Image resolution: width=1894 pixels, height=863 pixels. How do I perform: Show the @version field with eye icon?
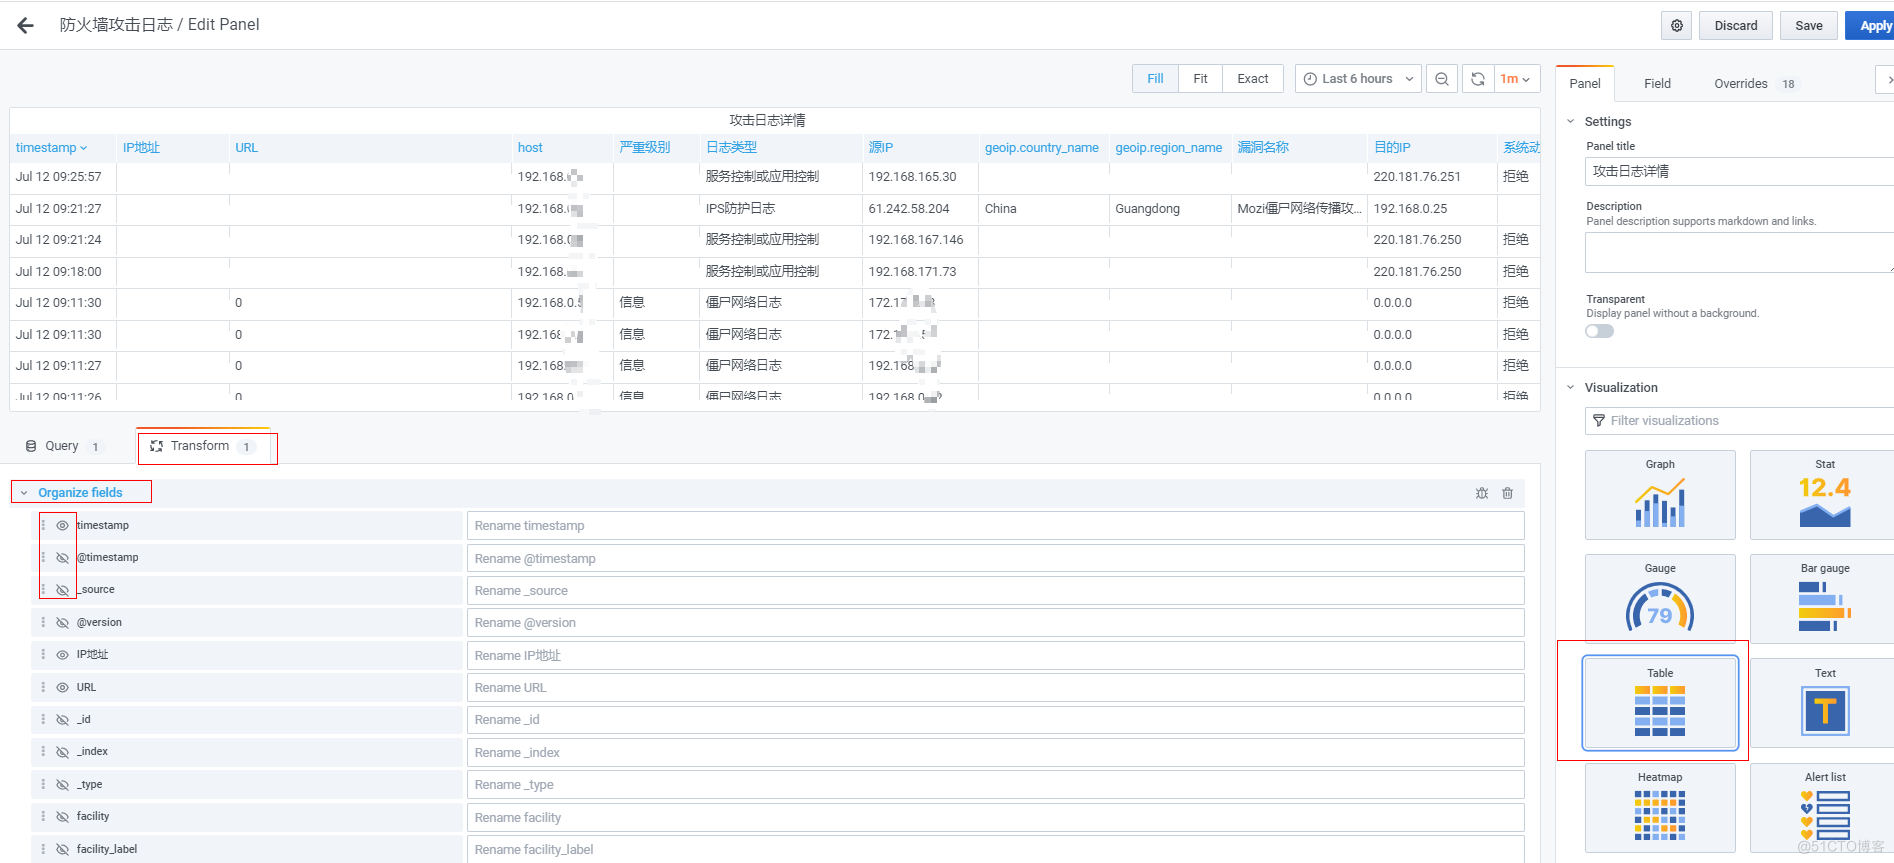click(x=62, y=622)
